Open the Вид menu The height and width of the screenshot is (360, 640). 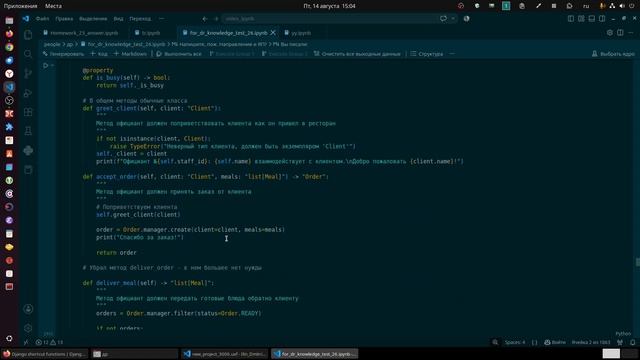118,19
